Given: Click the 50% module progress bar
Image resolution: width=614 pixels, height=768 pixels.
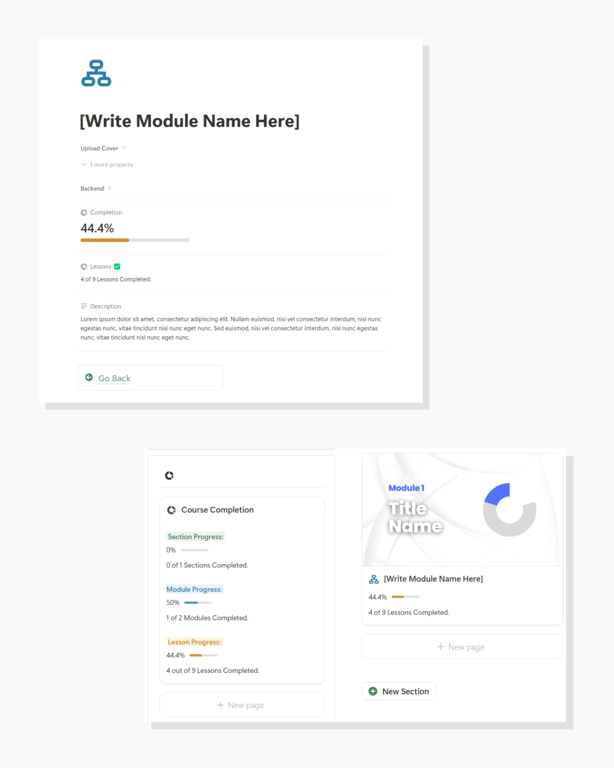Looking at the screenshot, I should tap(198, 602).
